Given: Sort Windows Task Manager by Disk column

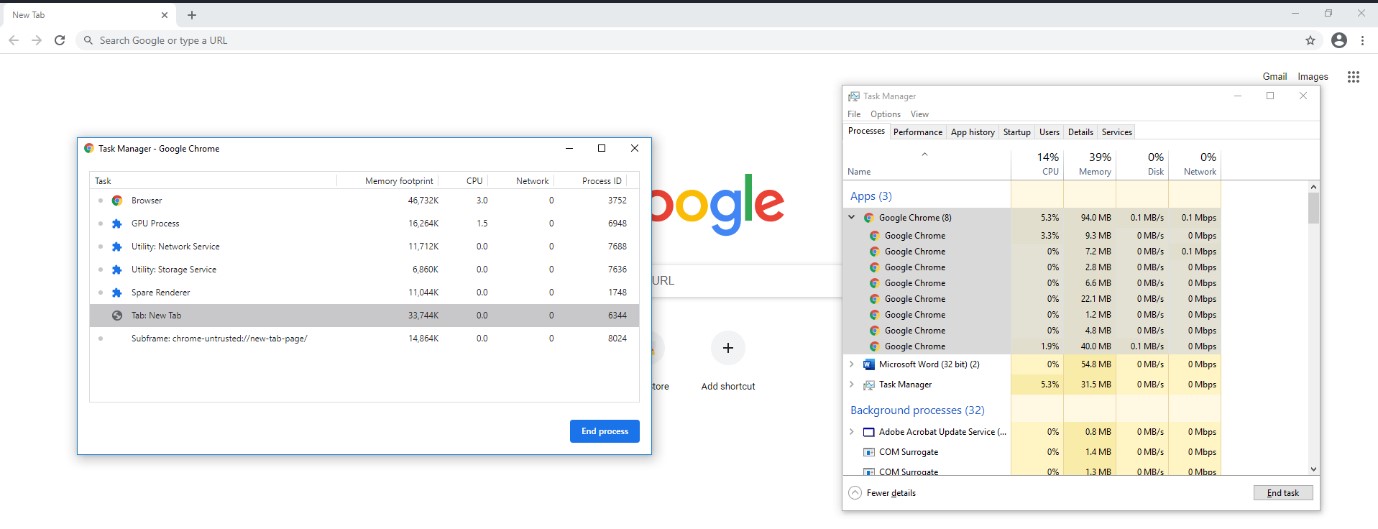Looking at the screenshot, I should tap(1142, 164).
